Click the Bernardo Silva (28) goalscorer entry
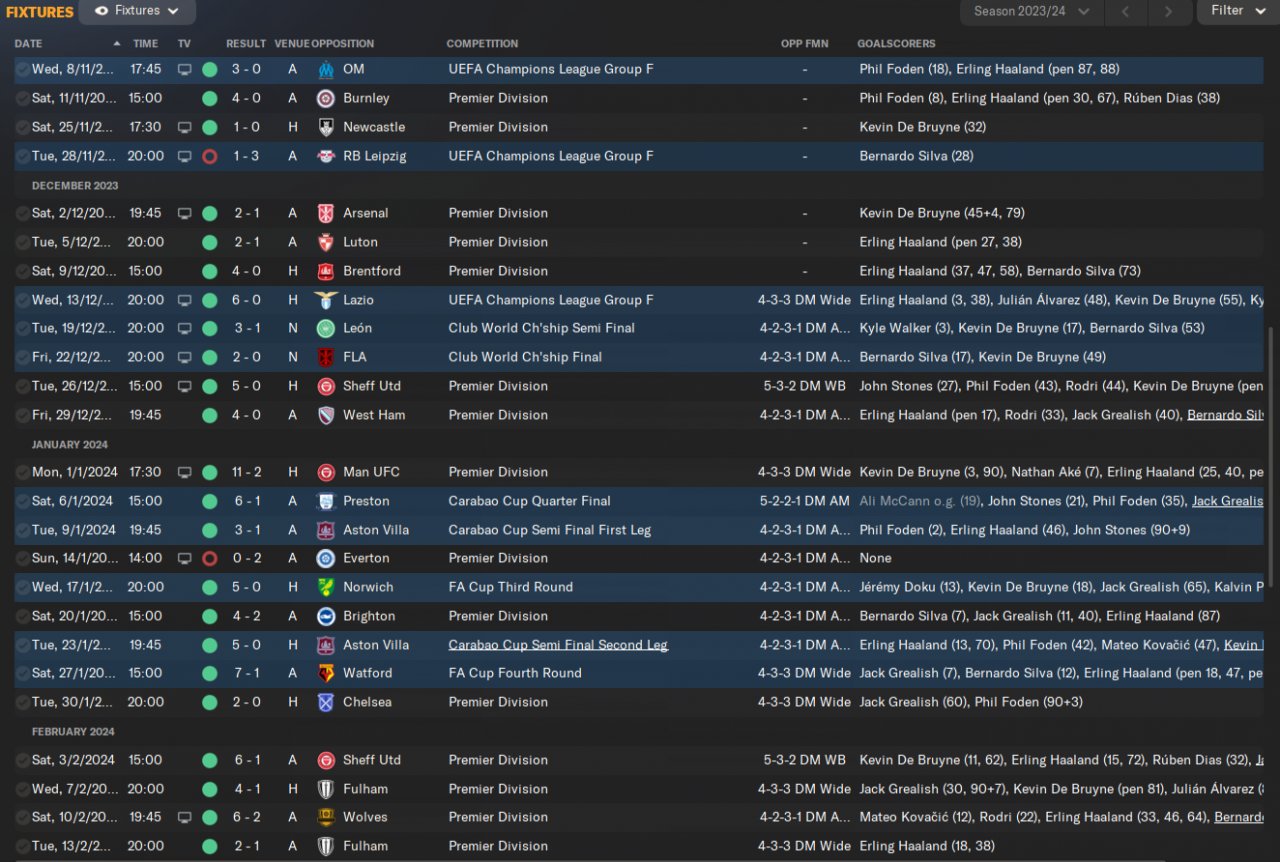 [916, 156]
